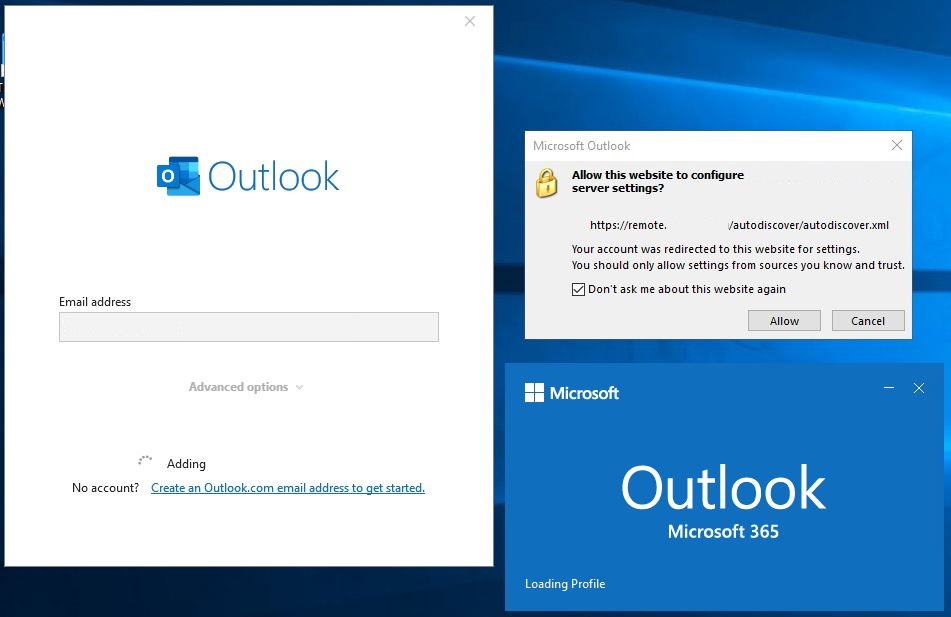Click the autodiscover.xml URL text
Image resolution: width=951 pixels, height=617 pixels.
[x=739, y=225]
